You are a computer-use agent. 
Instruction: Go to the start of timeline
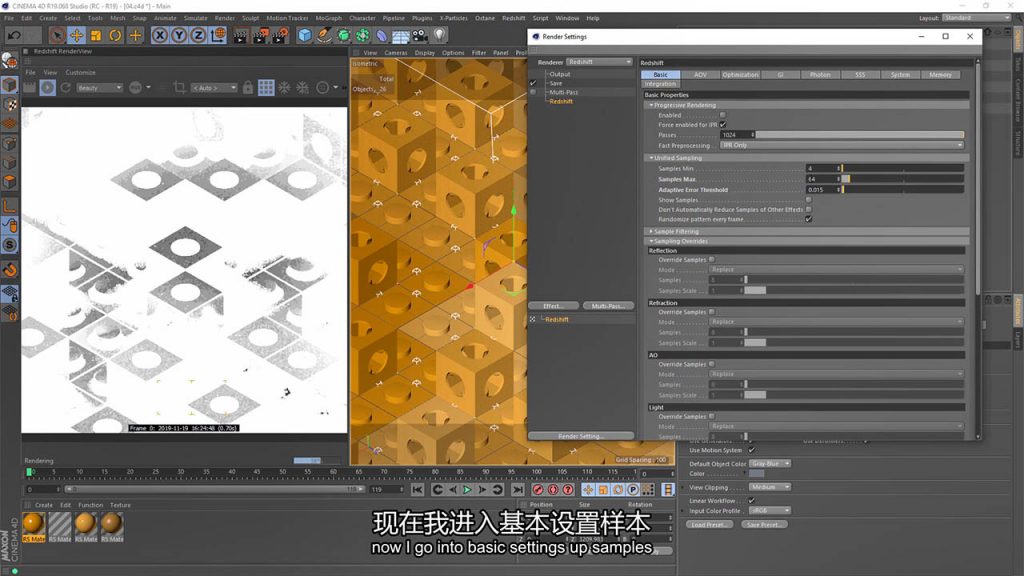coord(418,490)
